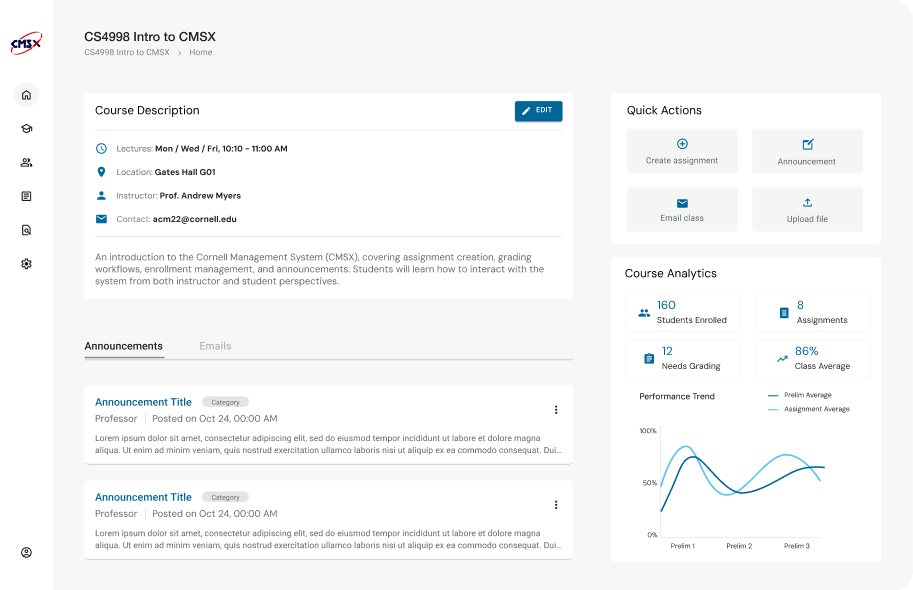913x590 pixels.
Task: Click the Upload file quick action
Action: (808, 210)
